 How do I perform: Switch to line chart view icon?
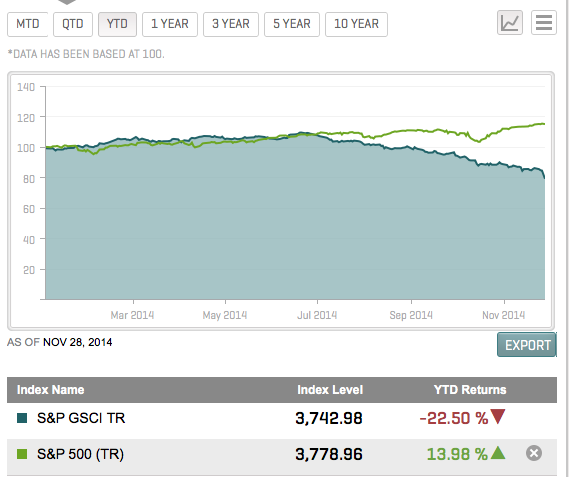point(509,23)
